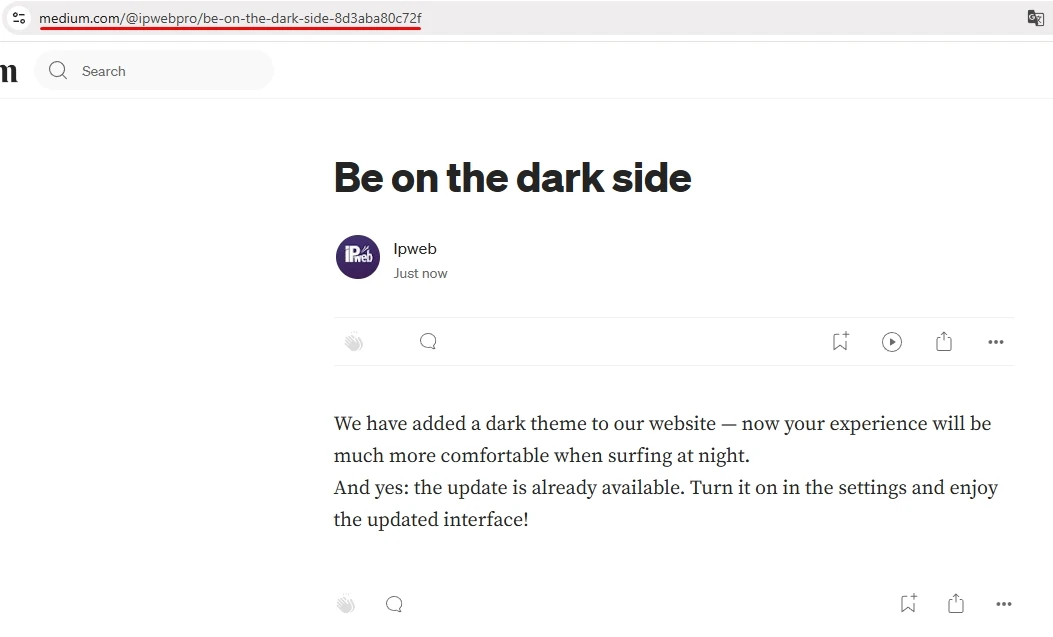Click the translate page icon in address bar
Image resolution: width=1053 pixels, height=637 pixels.
(x=1035, y=18)
